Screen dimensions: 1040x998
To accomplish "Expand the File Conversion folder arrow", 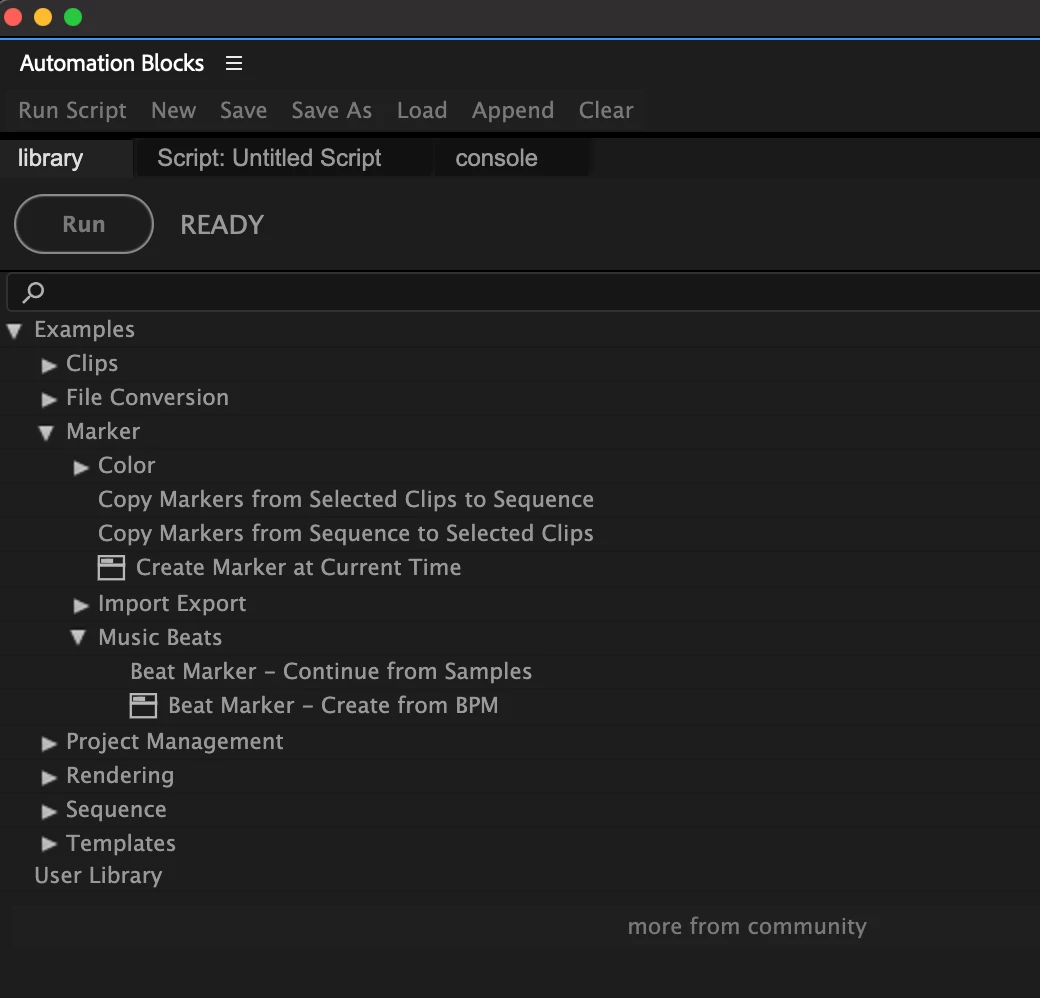I will (48, 399).
